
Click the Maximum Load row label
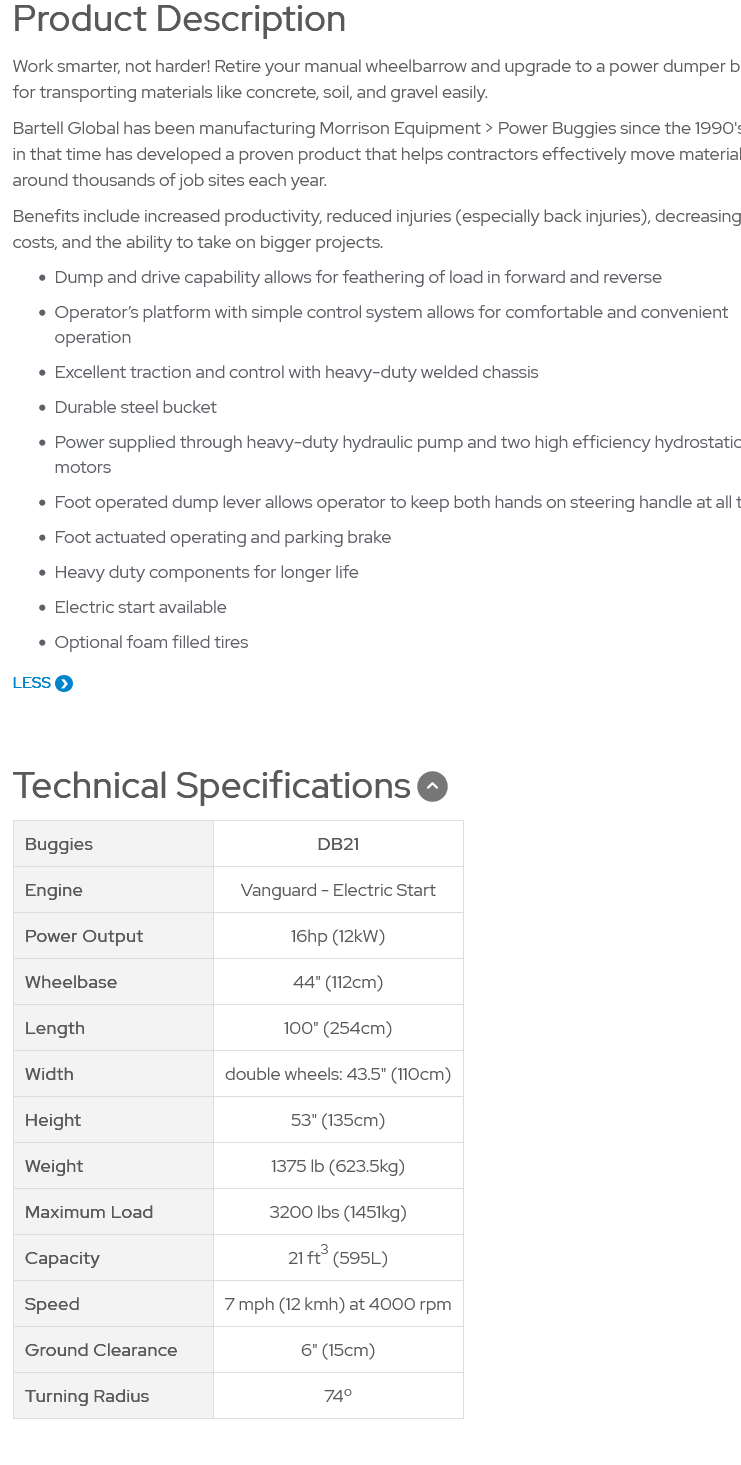click(x=89, y=1212)
